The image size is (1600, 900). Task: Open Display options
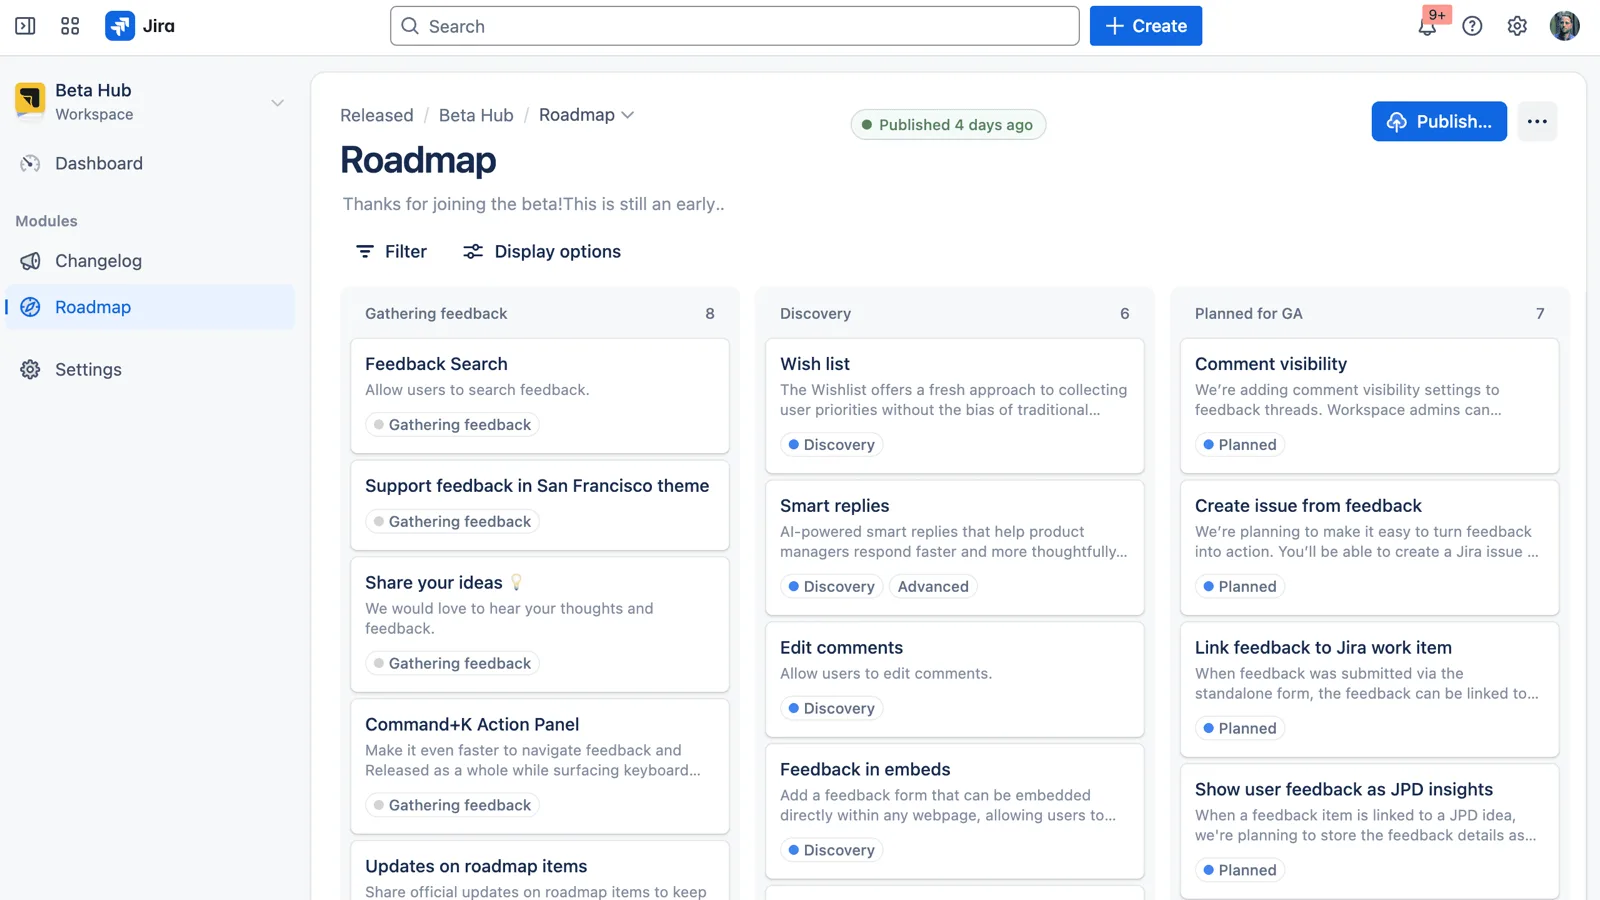[x=542, y=251]
